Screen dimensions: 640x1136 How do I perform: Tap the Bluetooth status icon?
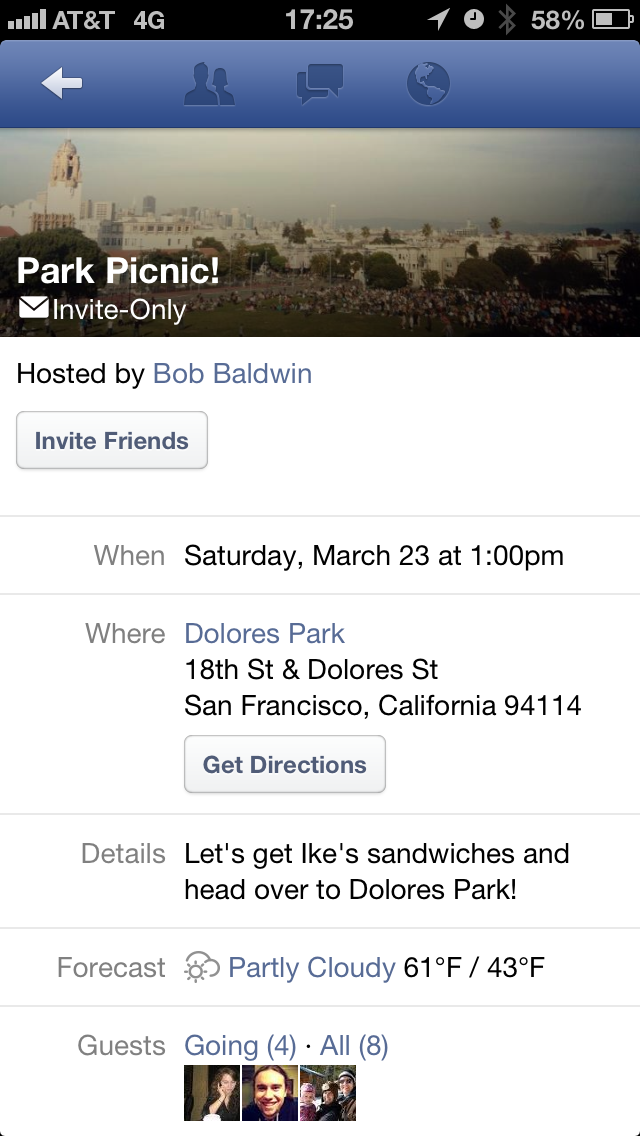(508, 19)
